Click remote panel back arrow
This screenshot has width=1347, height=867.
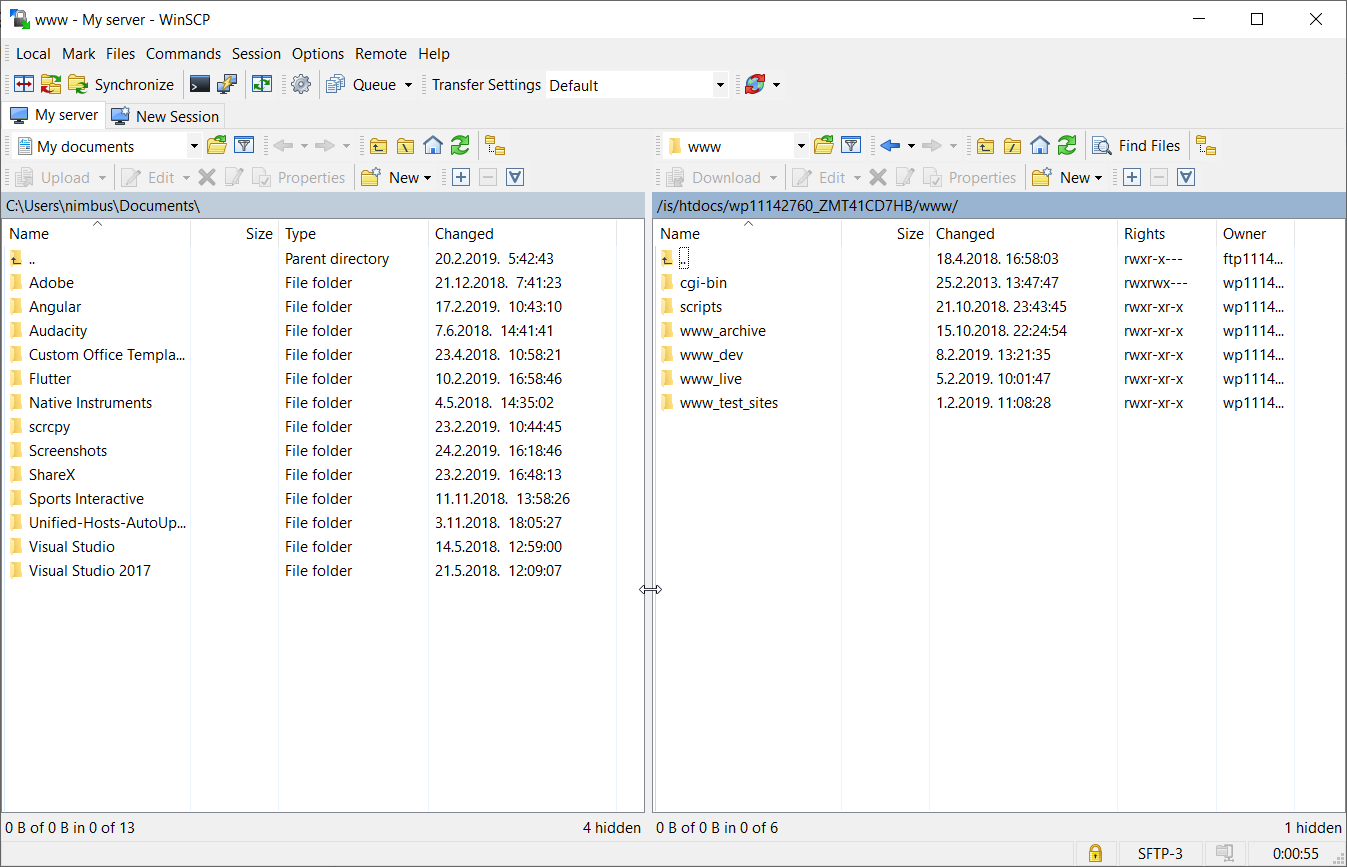890,146
